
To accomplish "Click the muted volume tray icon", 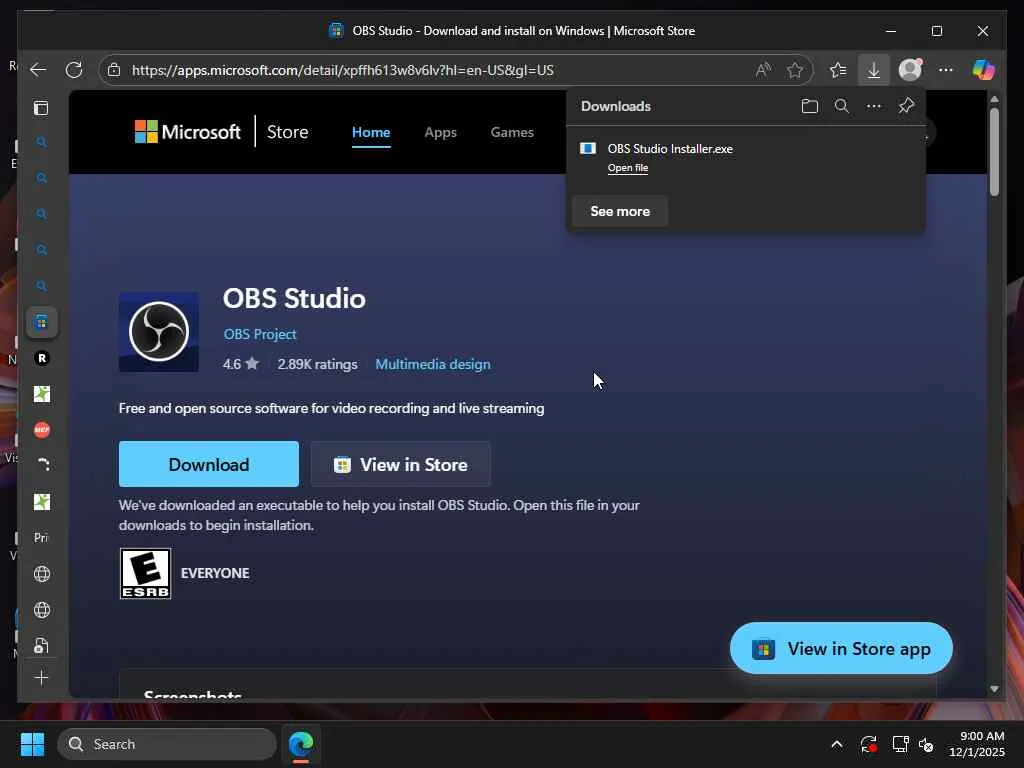I will [926, 744].
